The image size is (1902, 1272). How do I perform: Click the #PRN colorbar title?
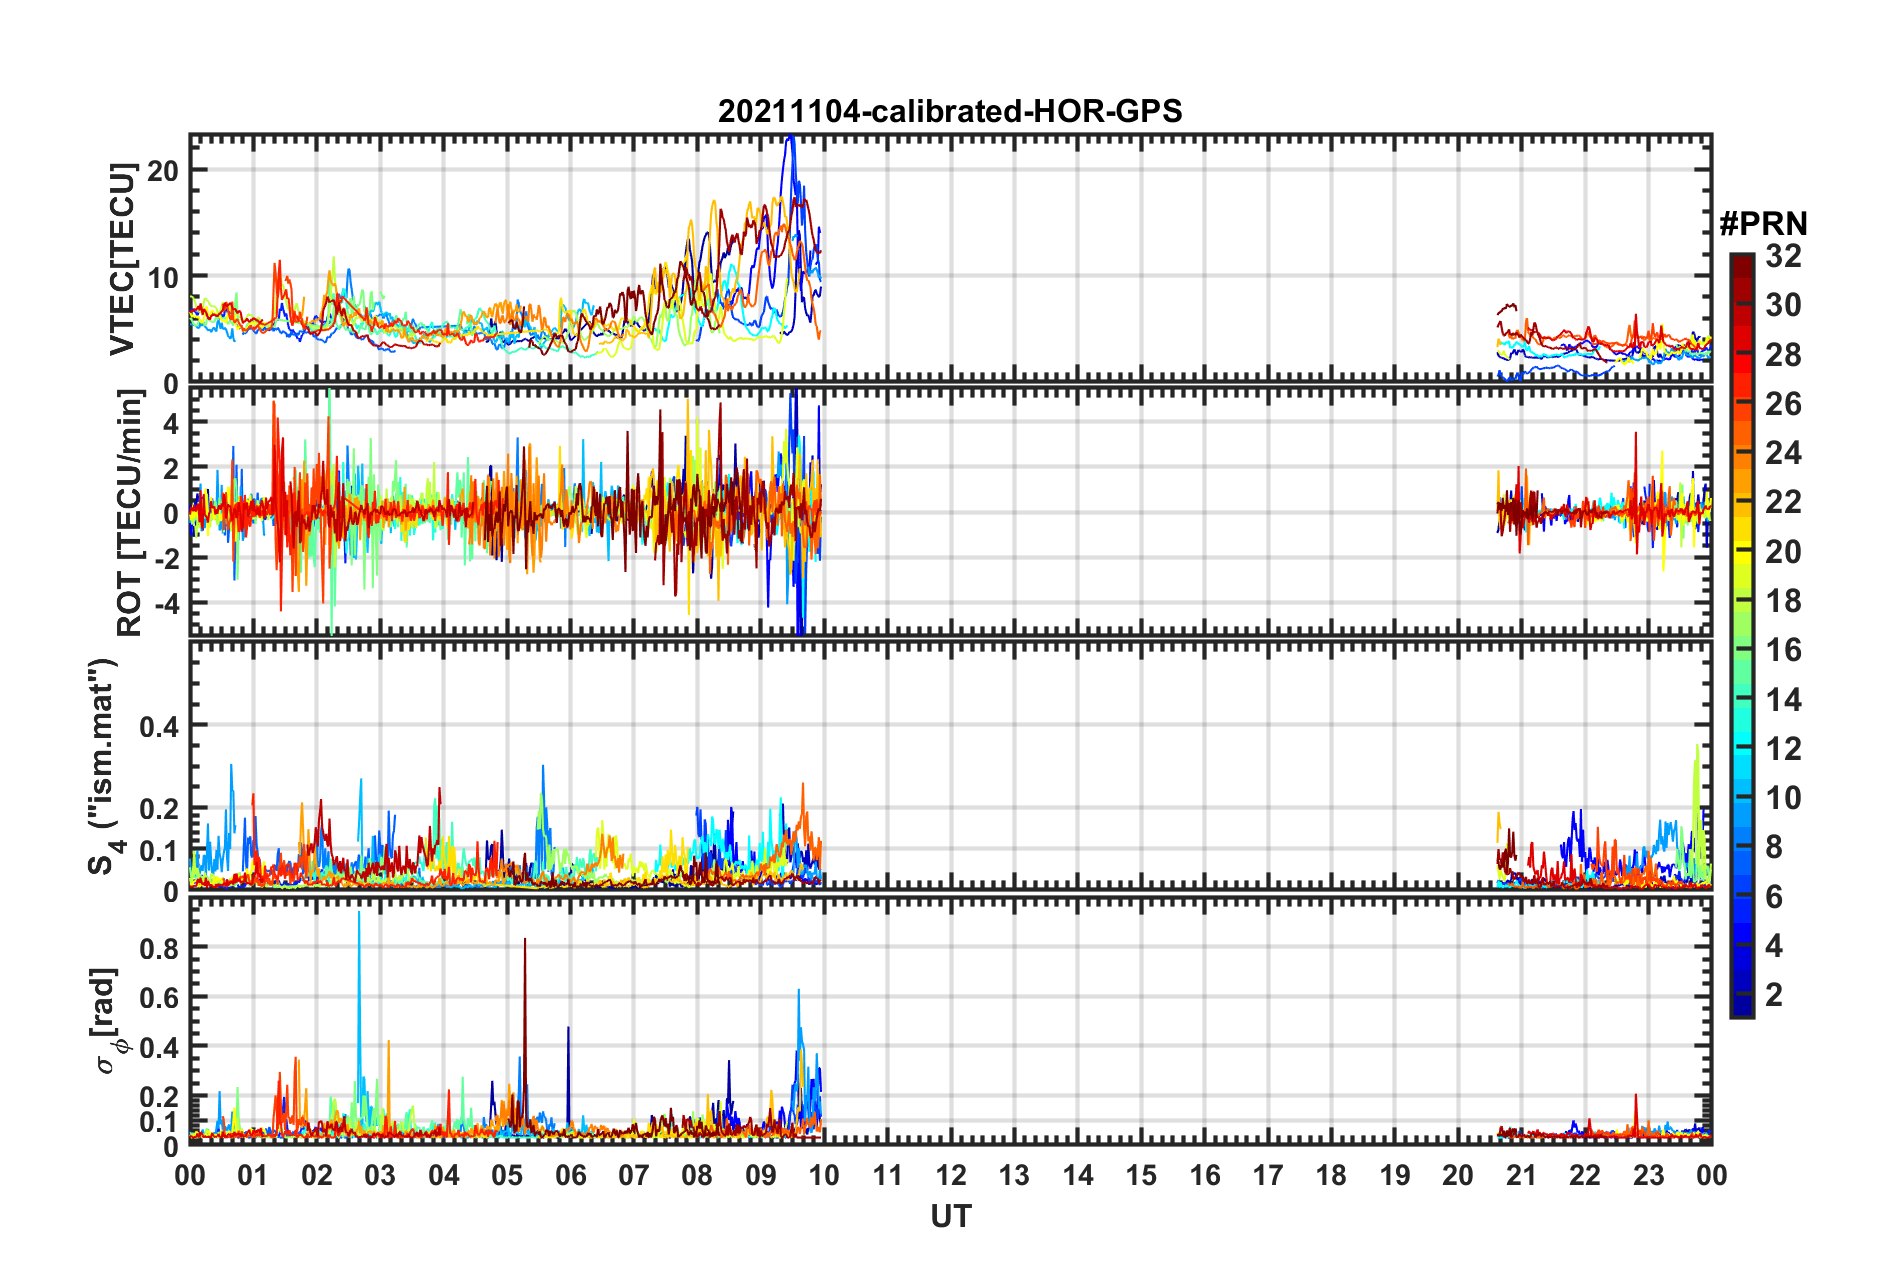[1763, 223]
